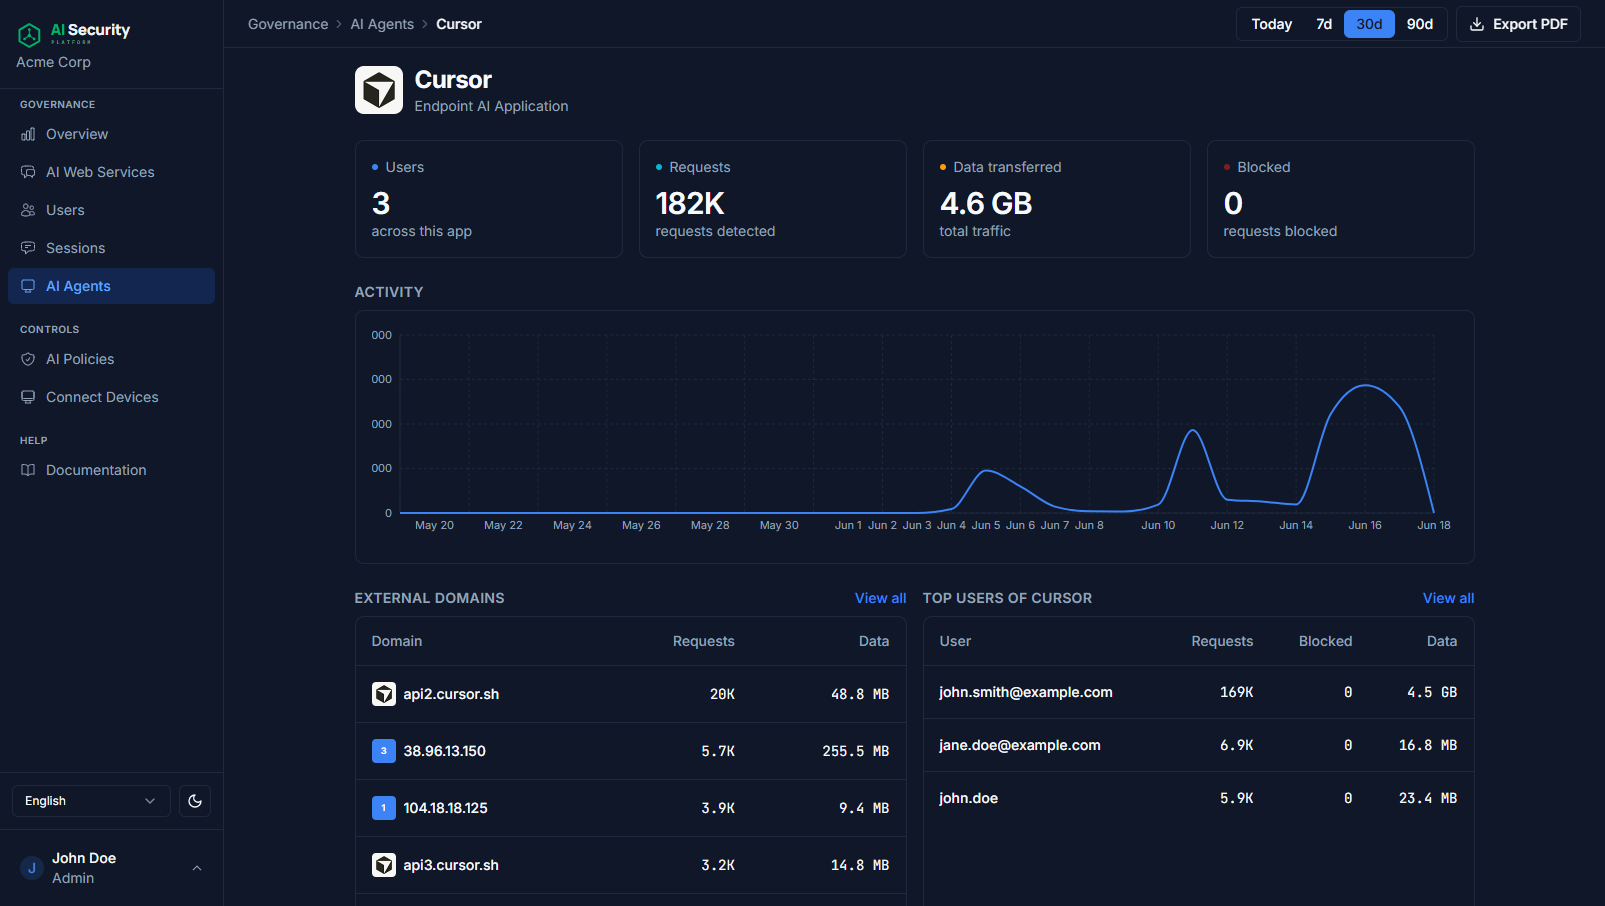Open AI Policies under Controls
This screenshot has width=1605, height=906.
111,359
